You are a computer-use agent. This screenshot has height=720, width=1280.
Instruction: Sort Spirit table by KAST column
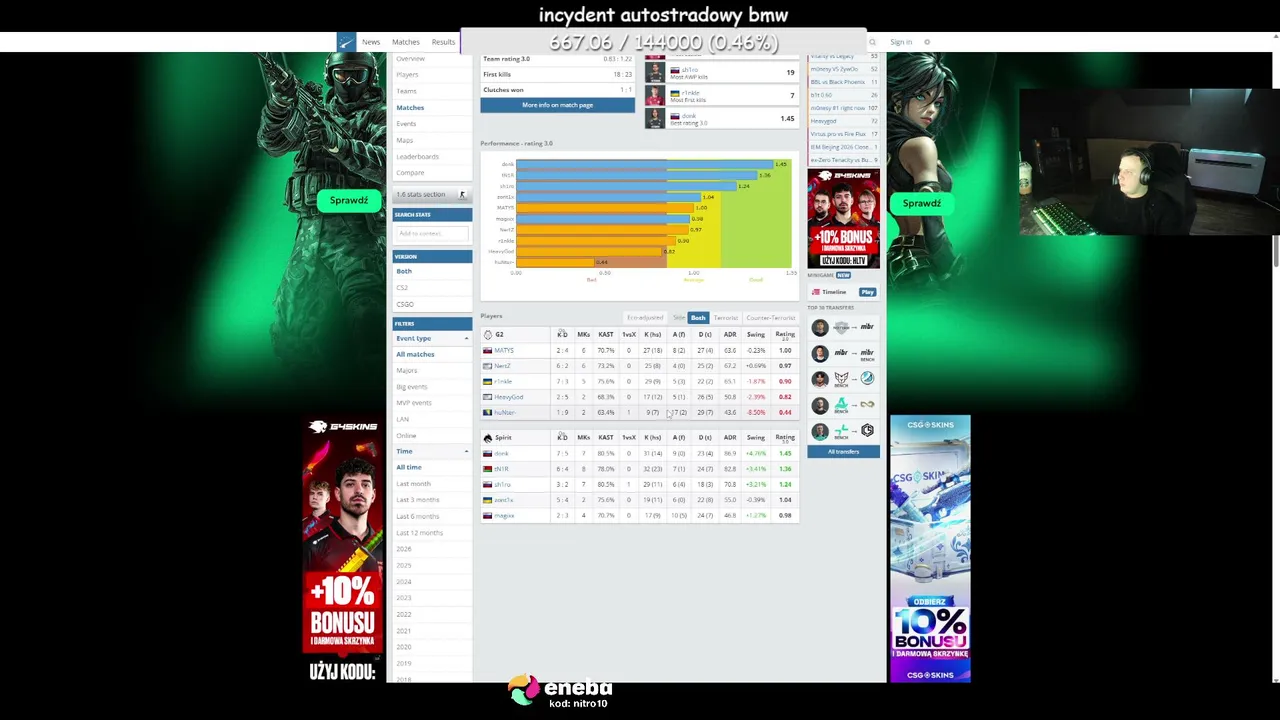click(606, 437)
